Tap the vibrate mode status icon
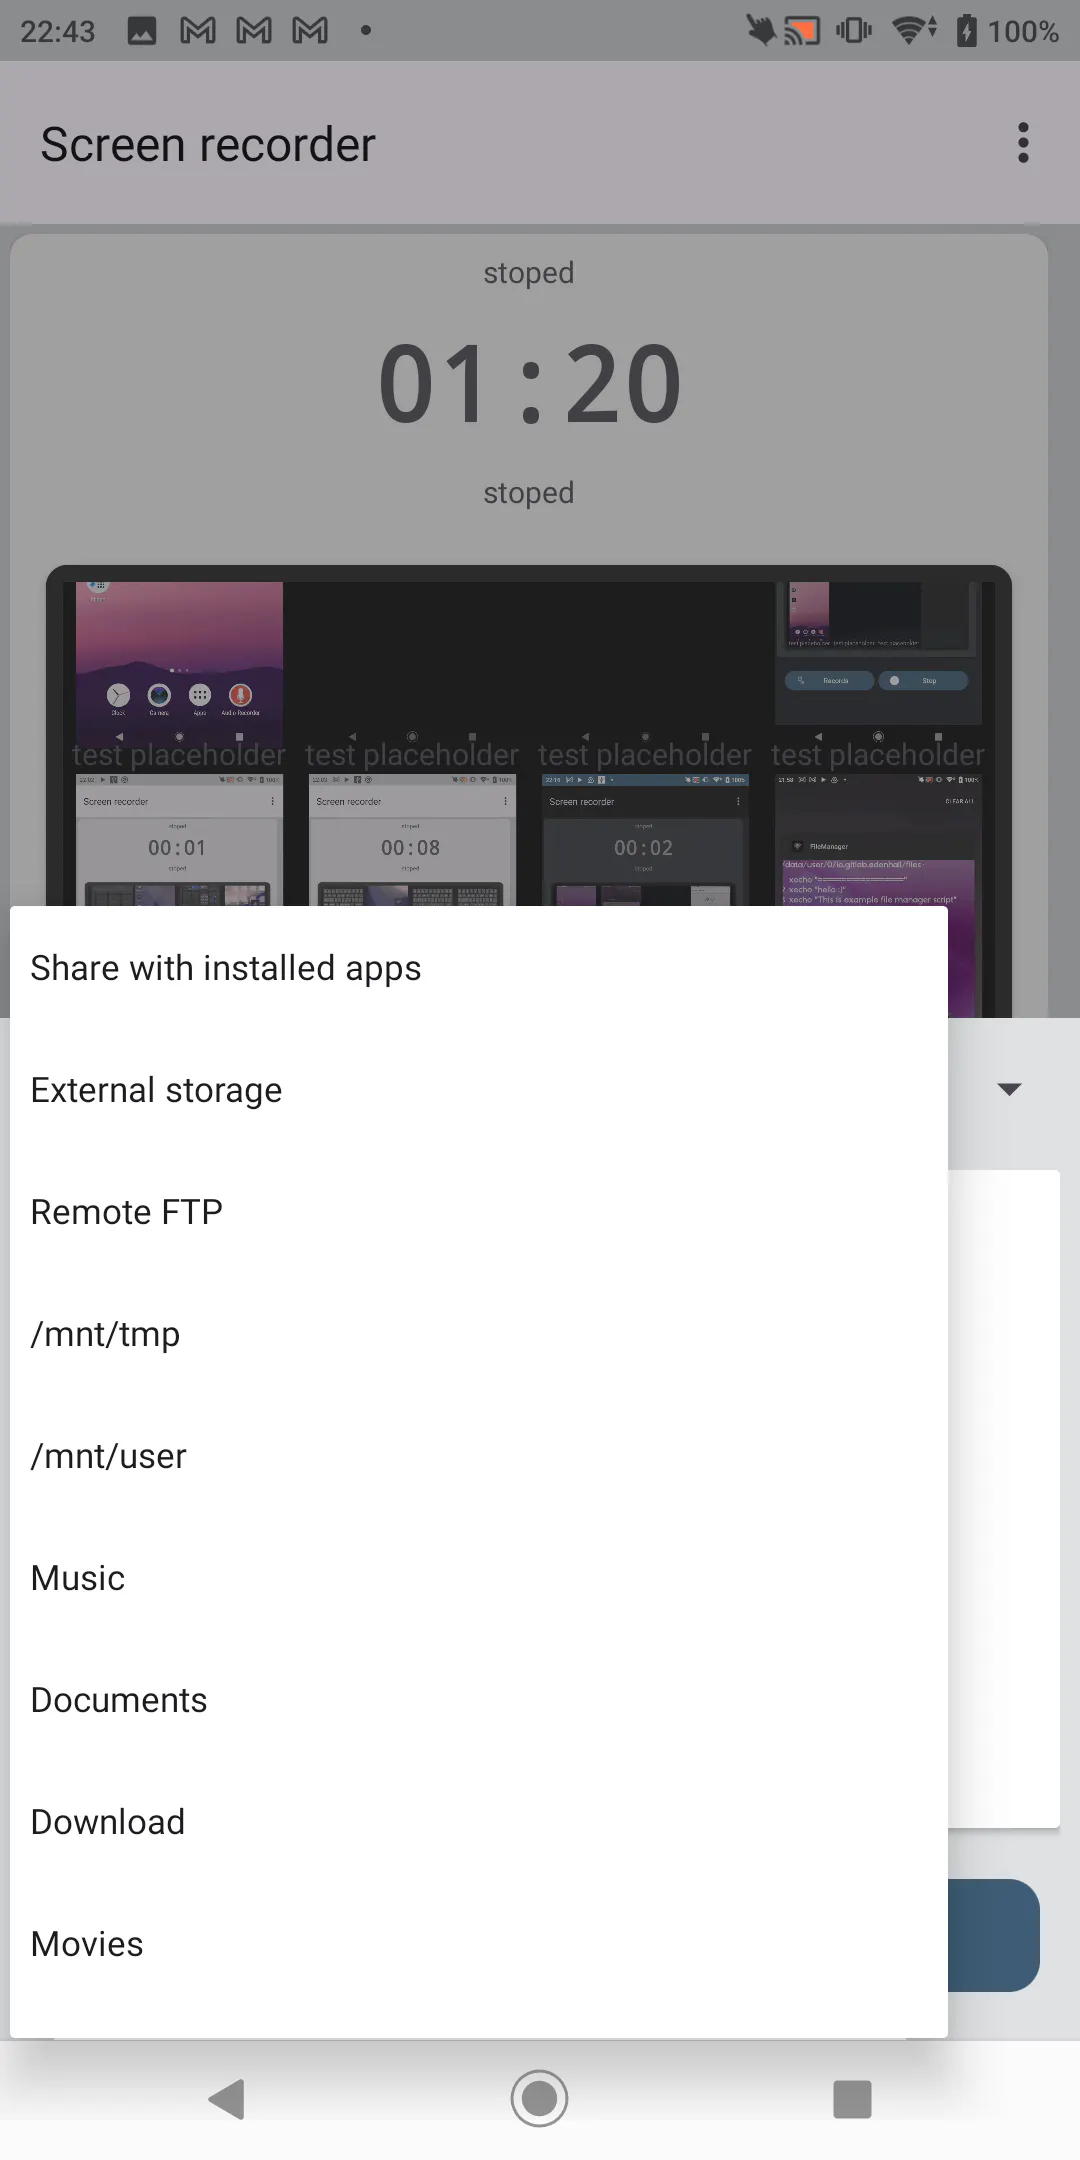Viewport: 1080px width, 2160px height. click(x=853, y=30)
